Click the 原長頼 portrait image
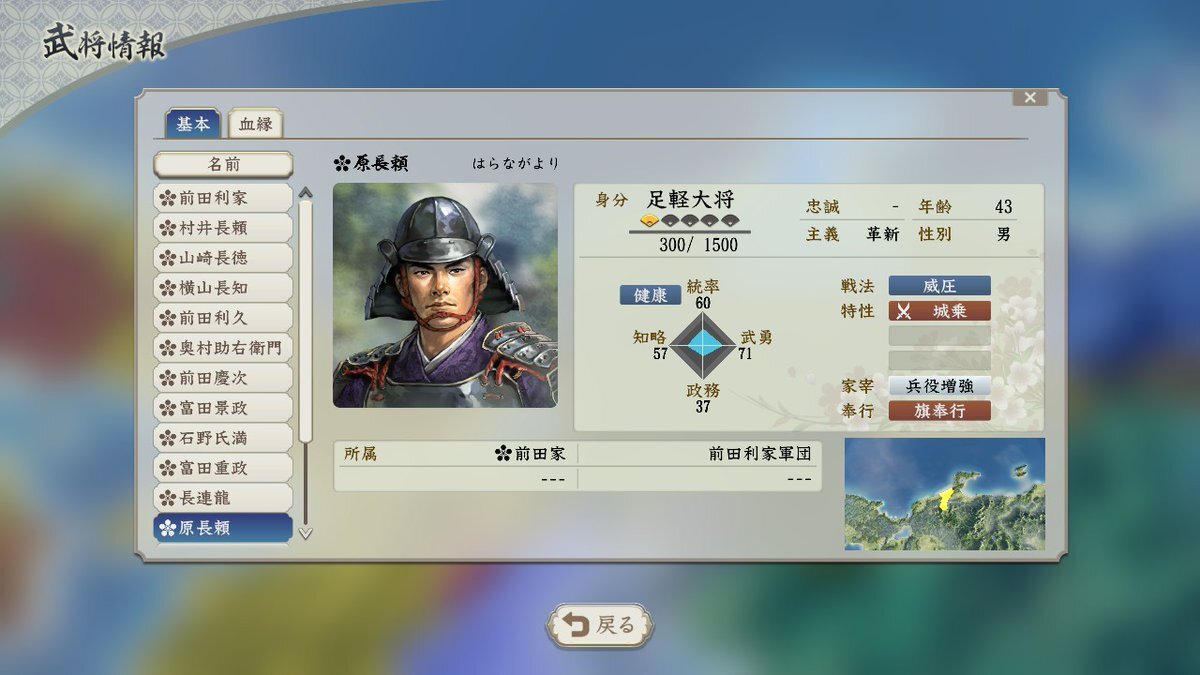The width and height of the screenshot is (1200, 675). [x=445, y=295]
